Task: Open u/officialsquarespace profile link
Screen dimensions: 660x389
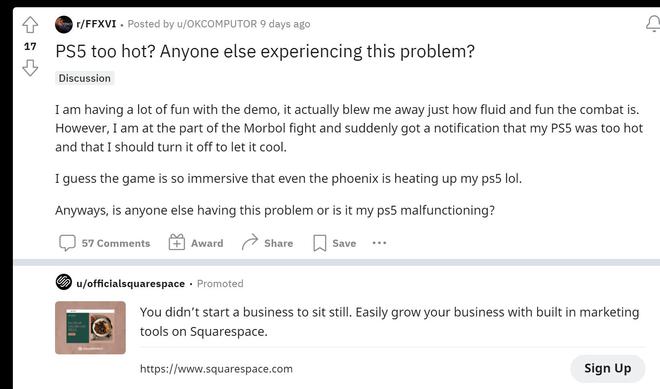Action: (x=130, y=284)
